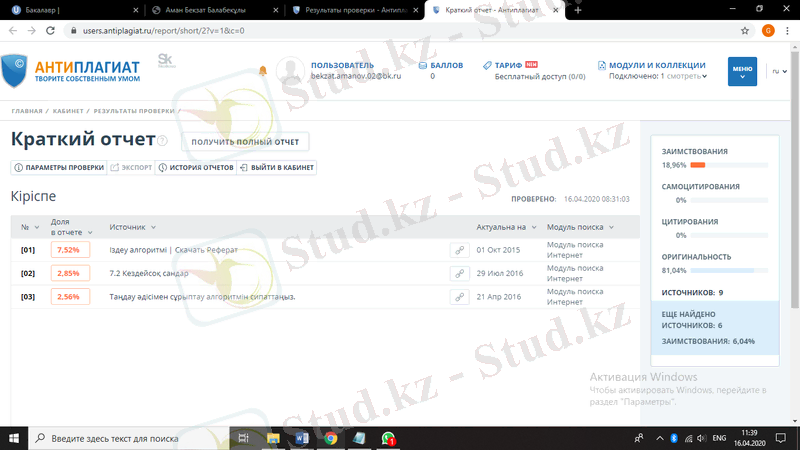Open link icon for source 03
Viewport: 800px width, 450px height.
coord(459,297)
